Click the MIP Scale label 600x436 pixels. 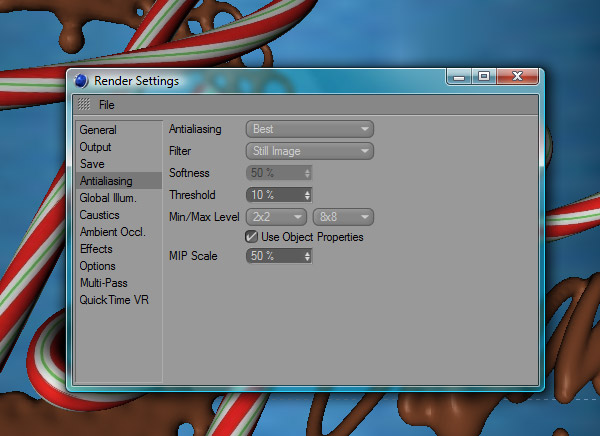193,256
